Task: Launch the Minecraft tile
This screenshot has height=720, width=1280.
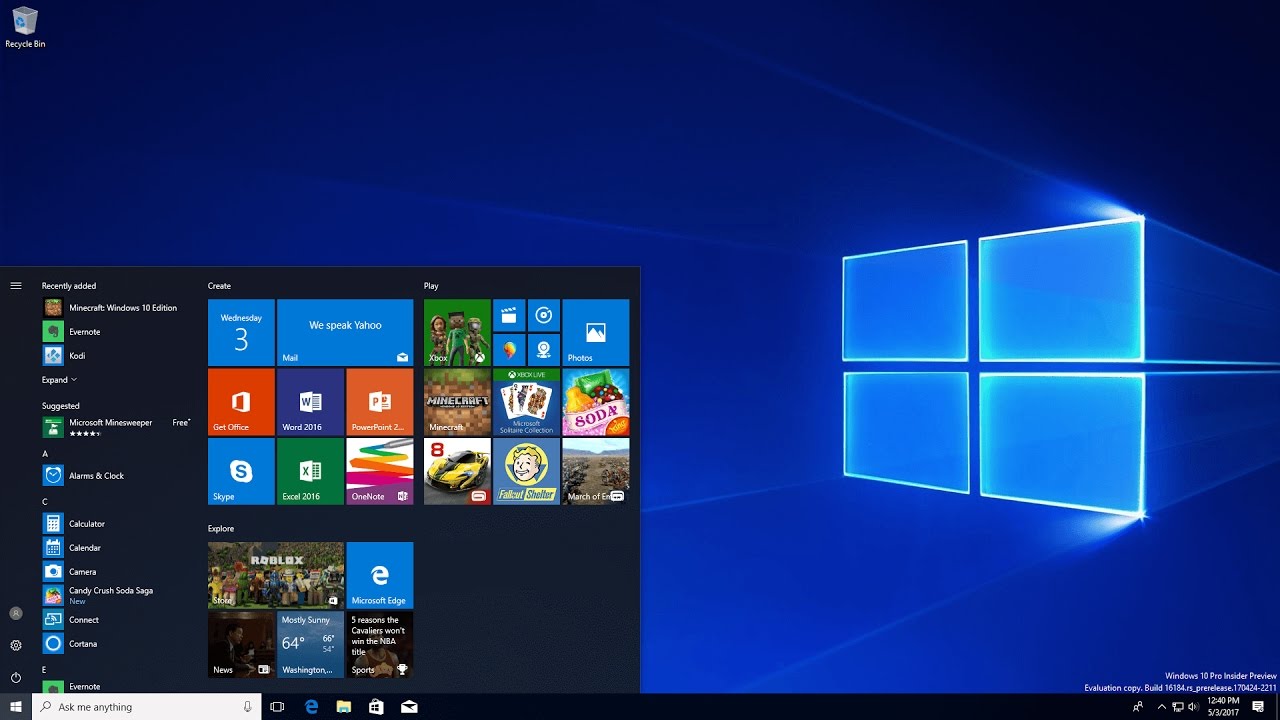Action: click(457, 402)
